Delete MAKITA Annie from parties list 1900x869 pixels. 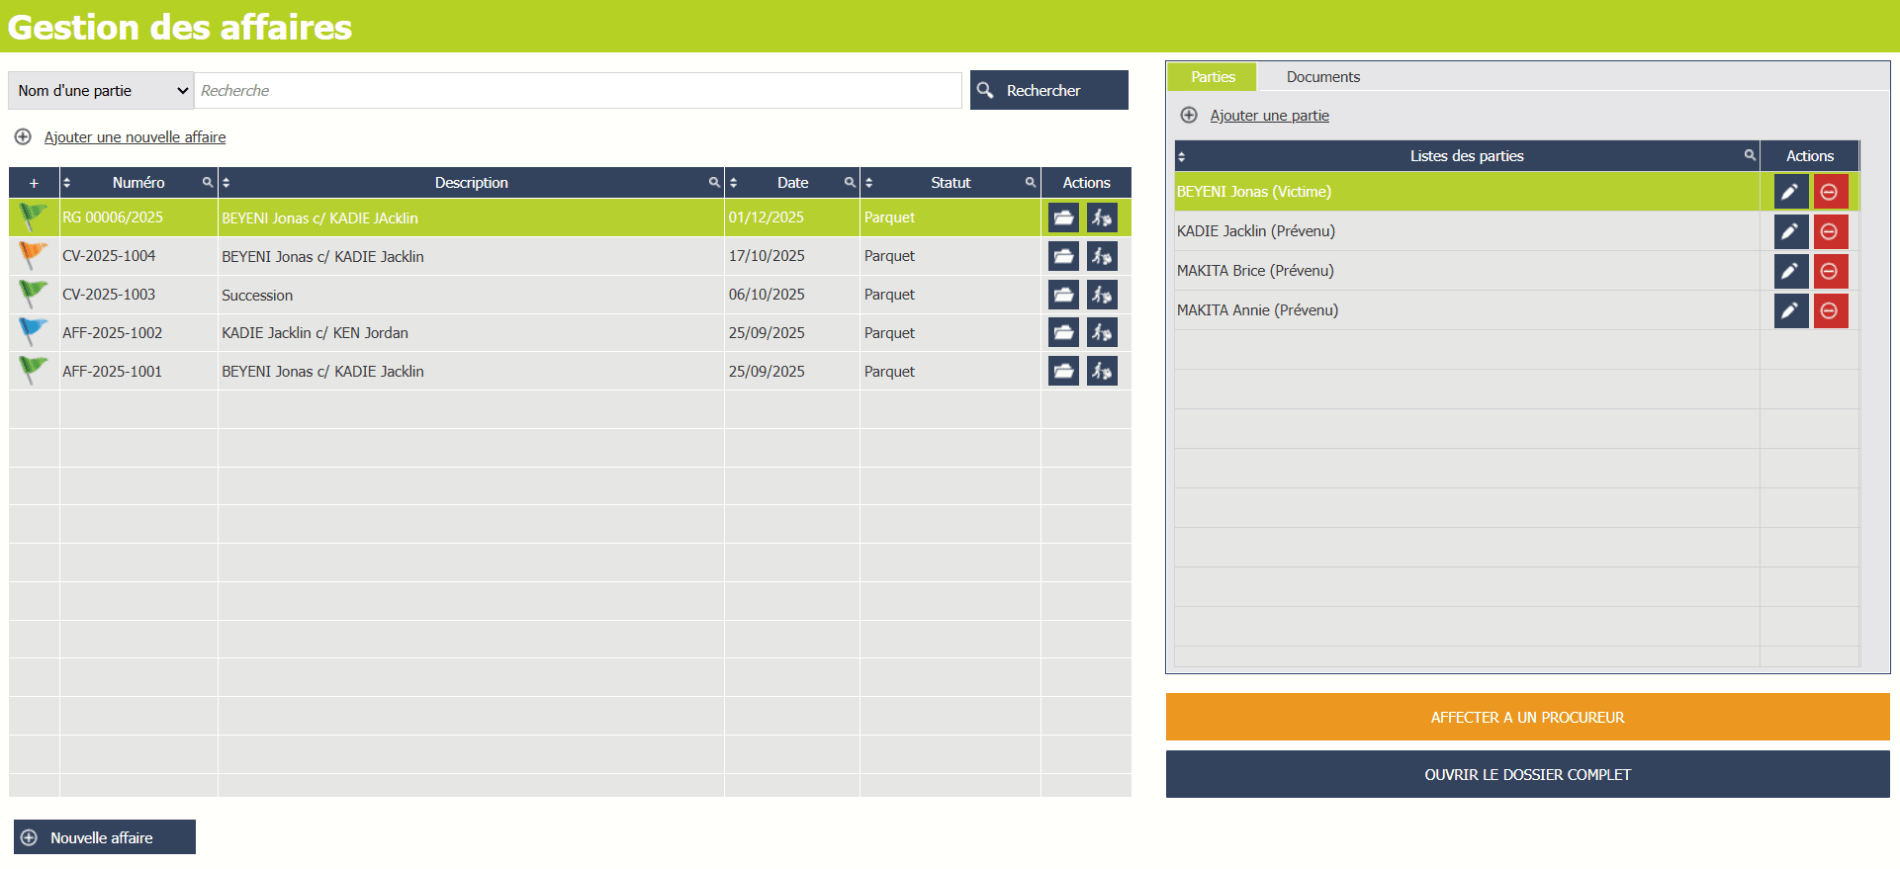[1830, 311]
